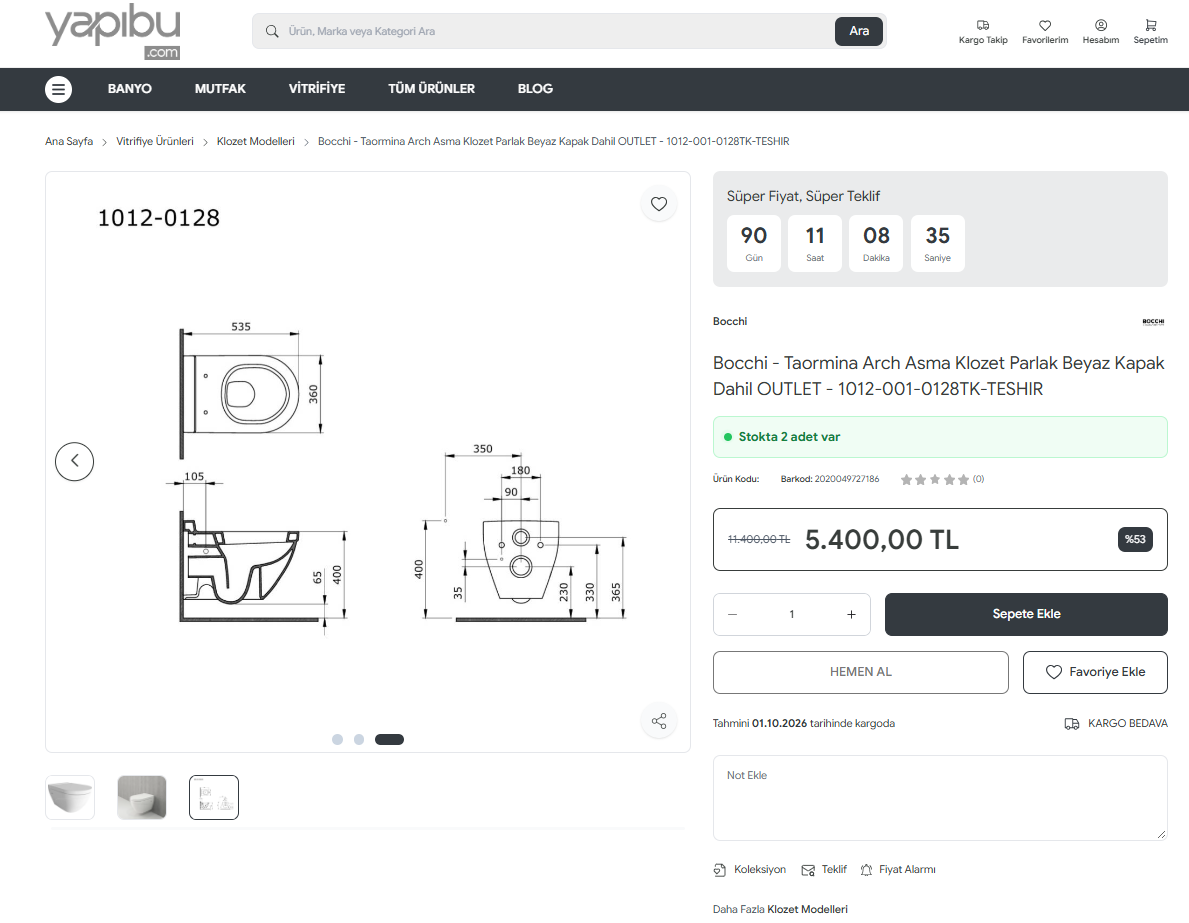
Task: Click the search magnifier icon
Action: click(271, 31)
